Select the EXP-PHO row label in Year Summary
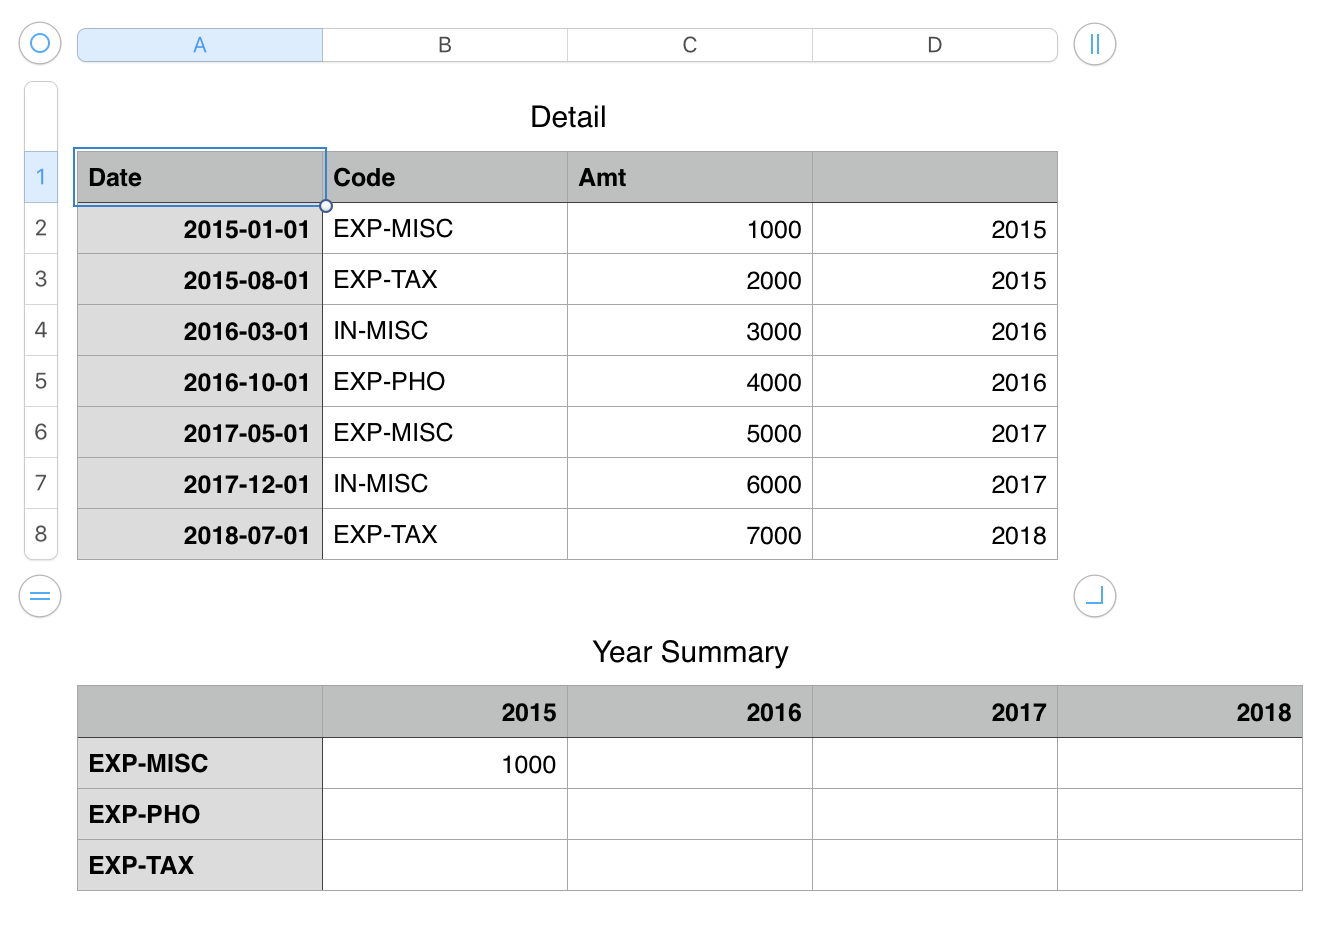 (200, 814)
